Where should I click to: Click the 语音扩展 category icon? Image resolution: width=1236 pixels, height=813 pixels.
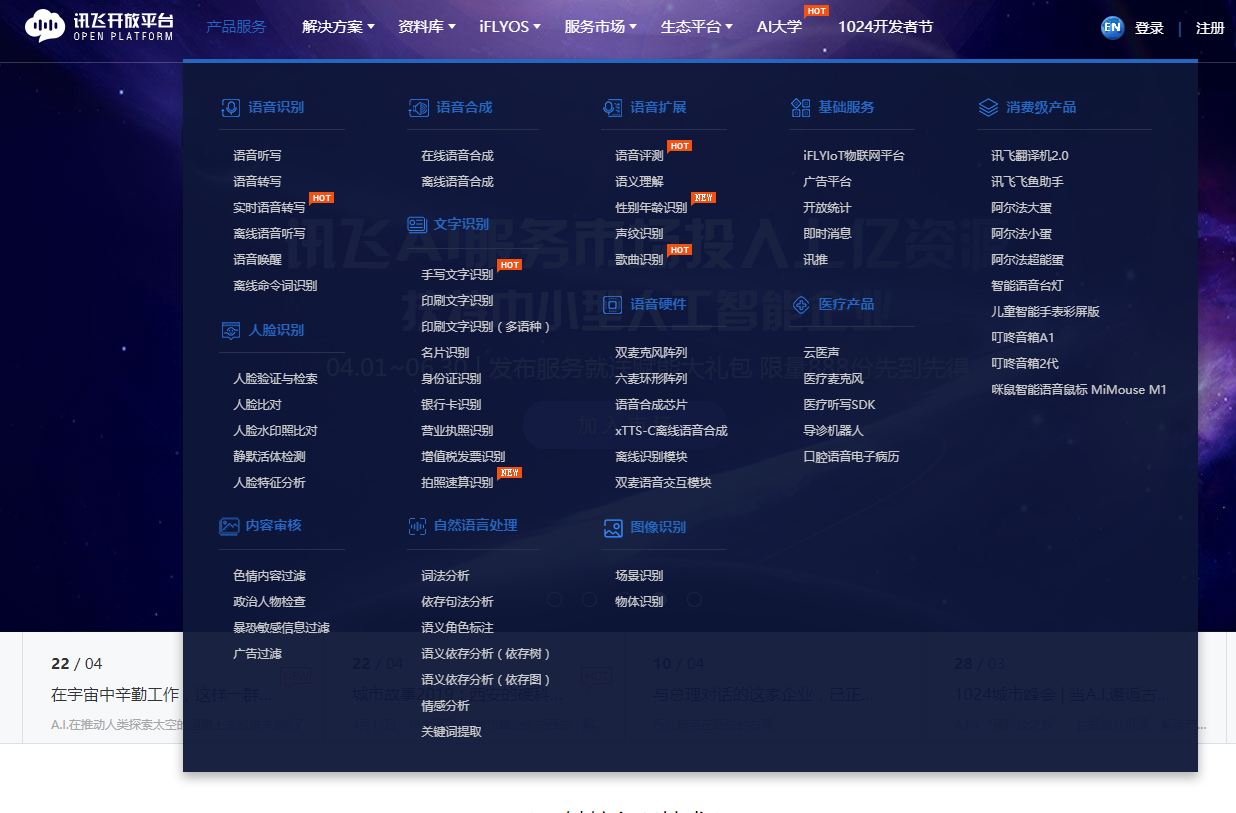point(612,108)
